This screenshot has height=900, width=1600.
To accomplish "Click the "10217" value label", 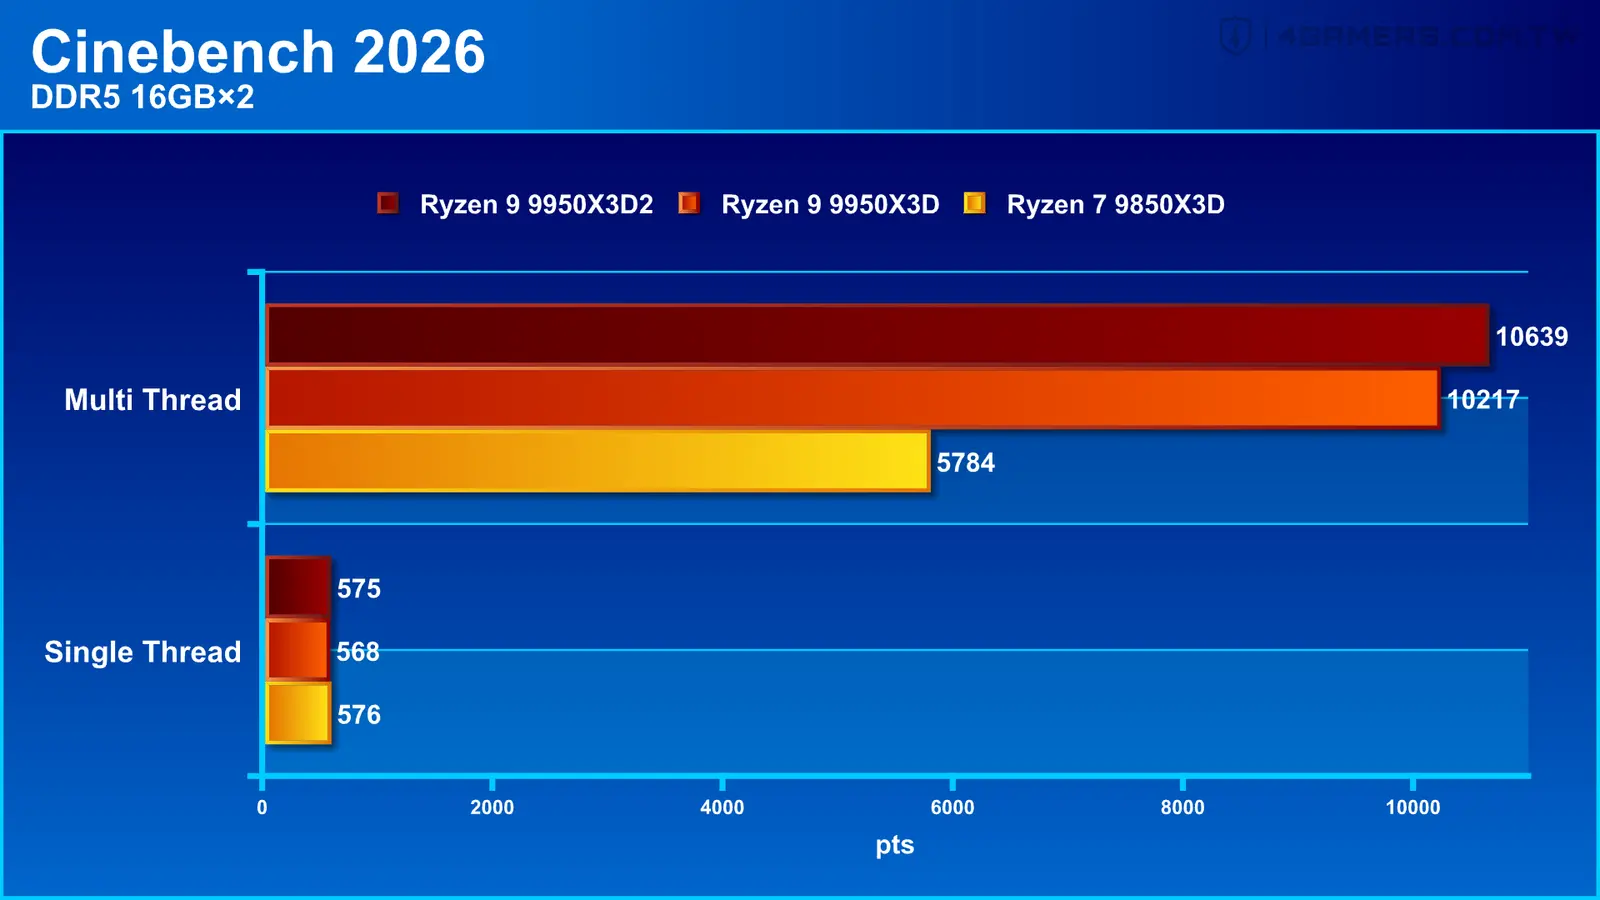I will coord(1483,400).
